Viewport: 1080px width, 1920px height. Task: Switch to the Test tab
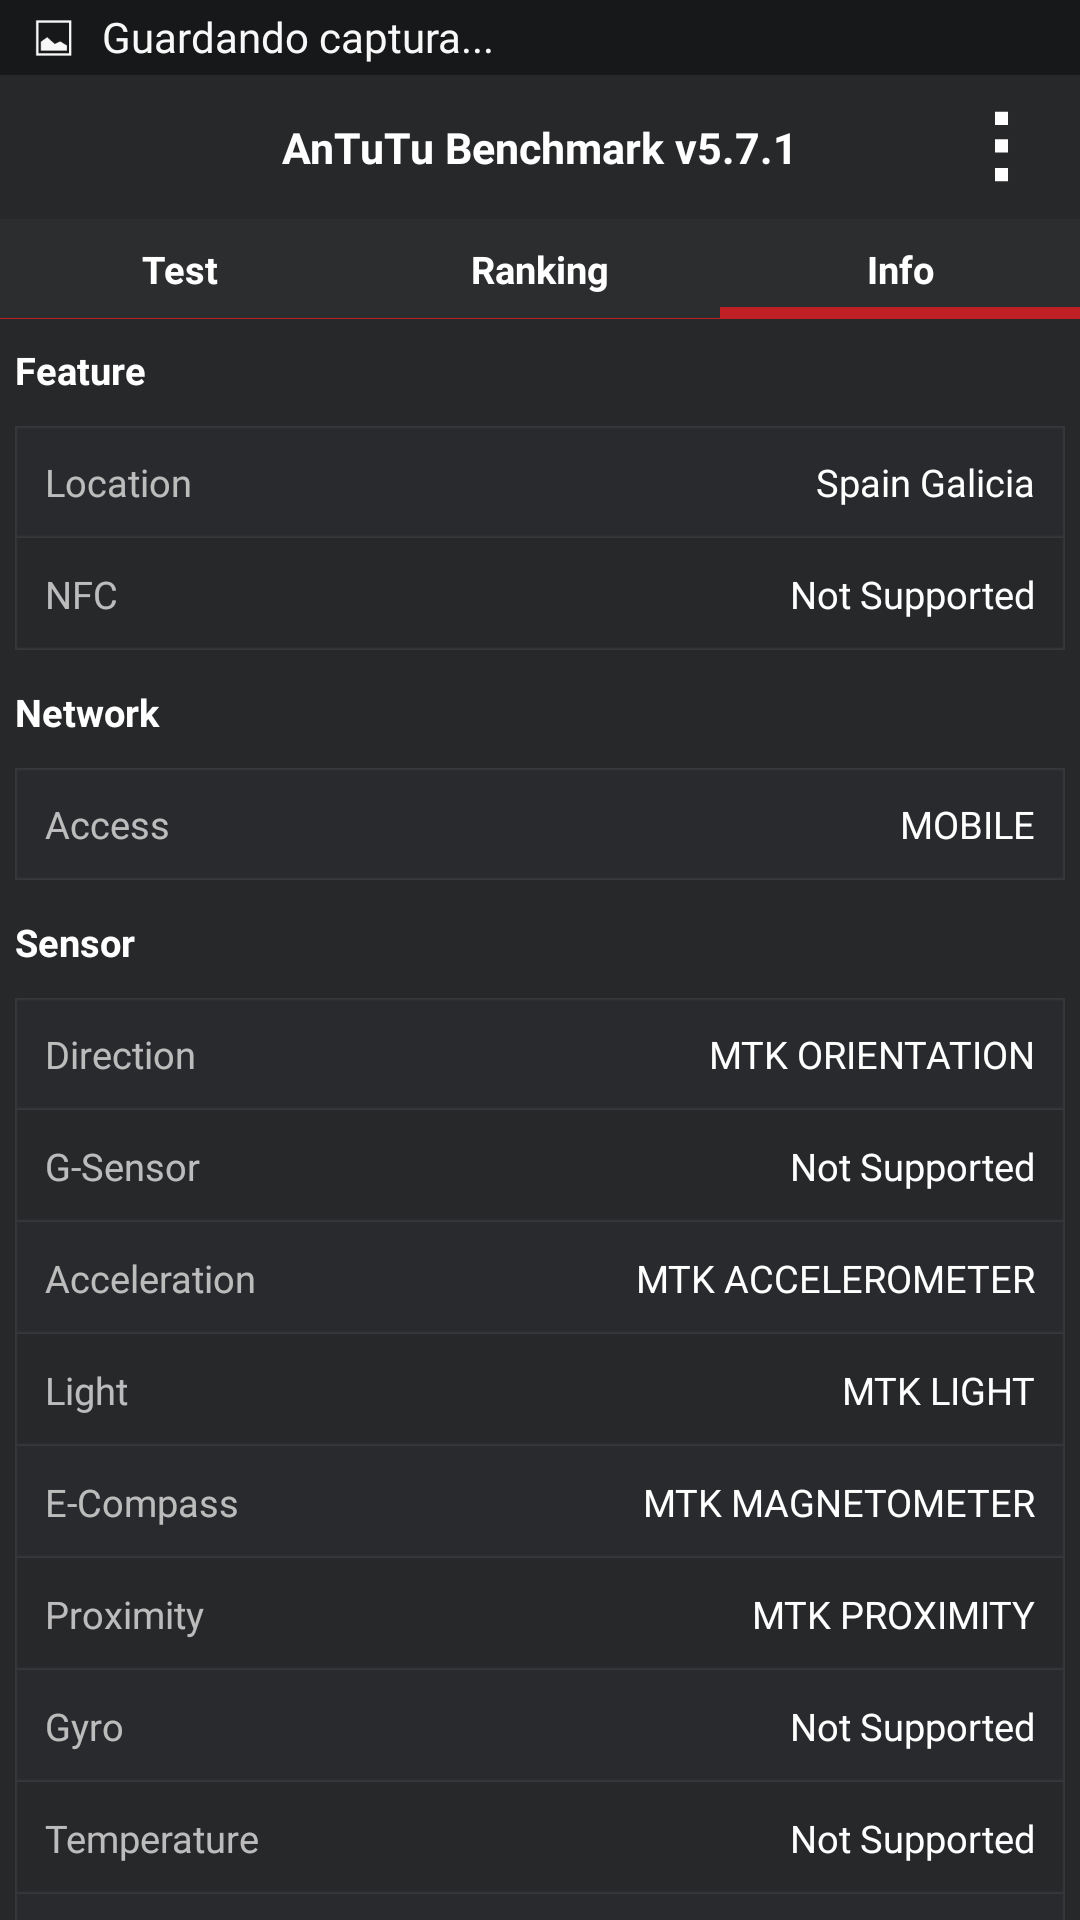[x=180, y=271]
